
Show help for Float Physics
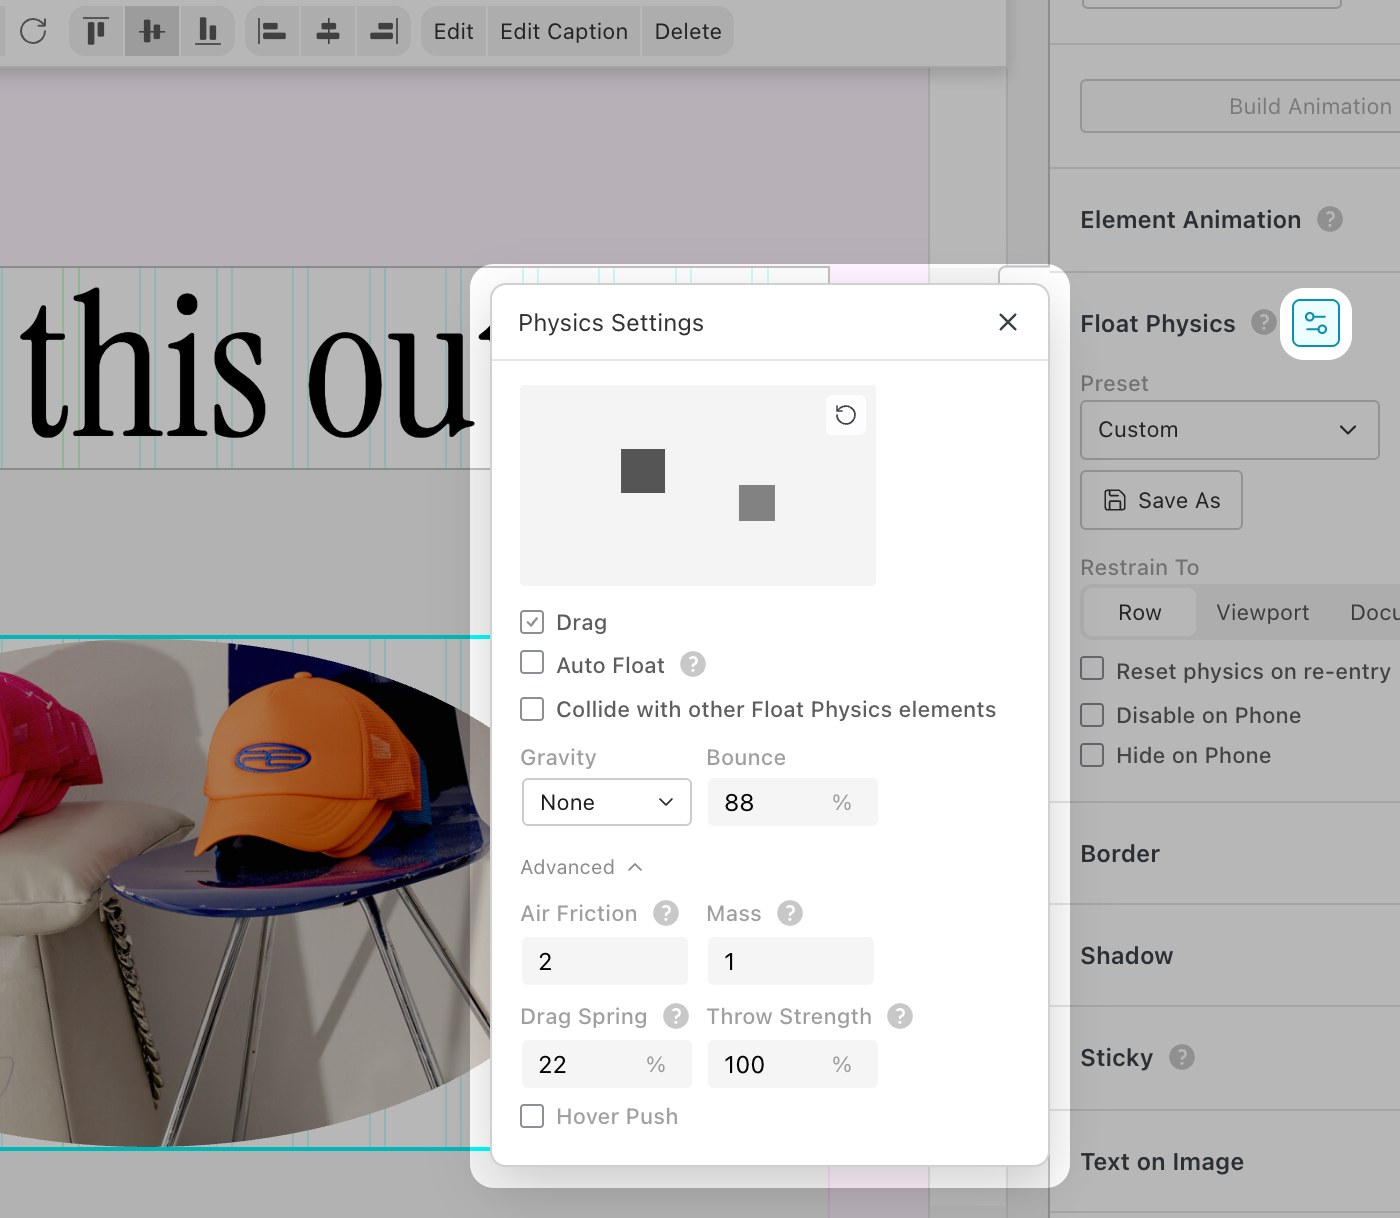1264,322
